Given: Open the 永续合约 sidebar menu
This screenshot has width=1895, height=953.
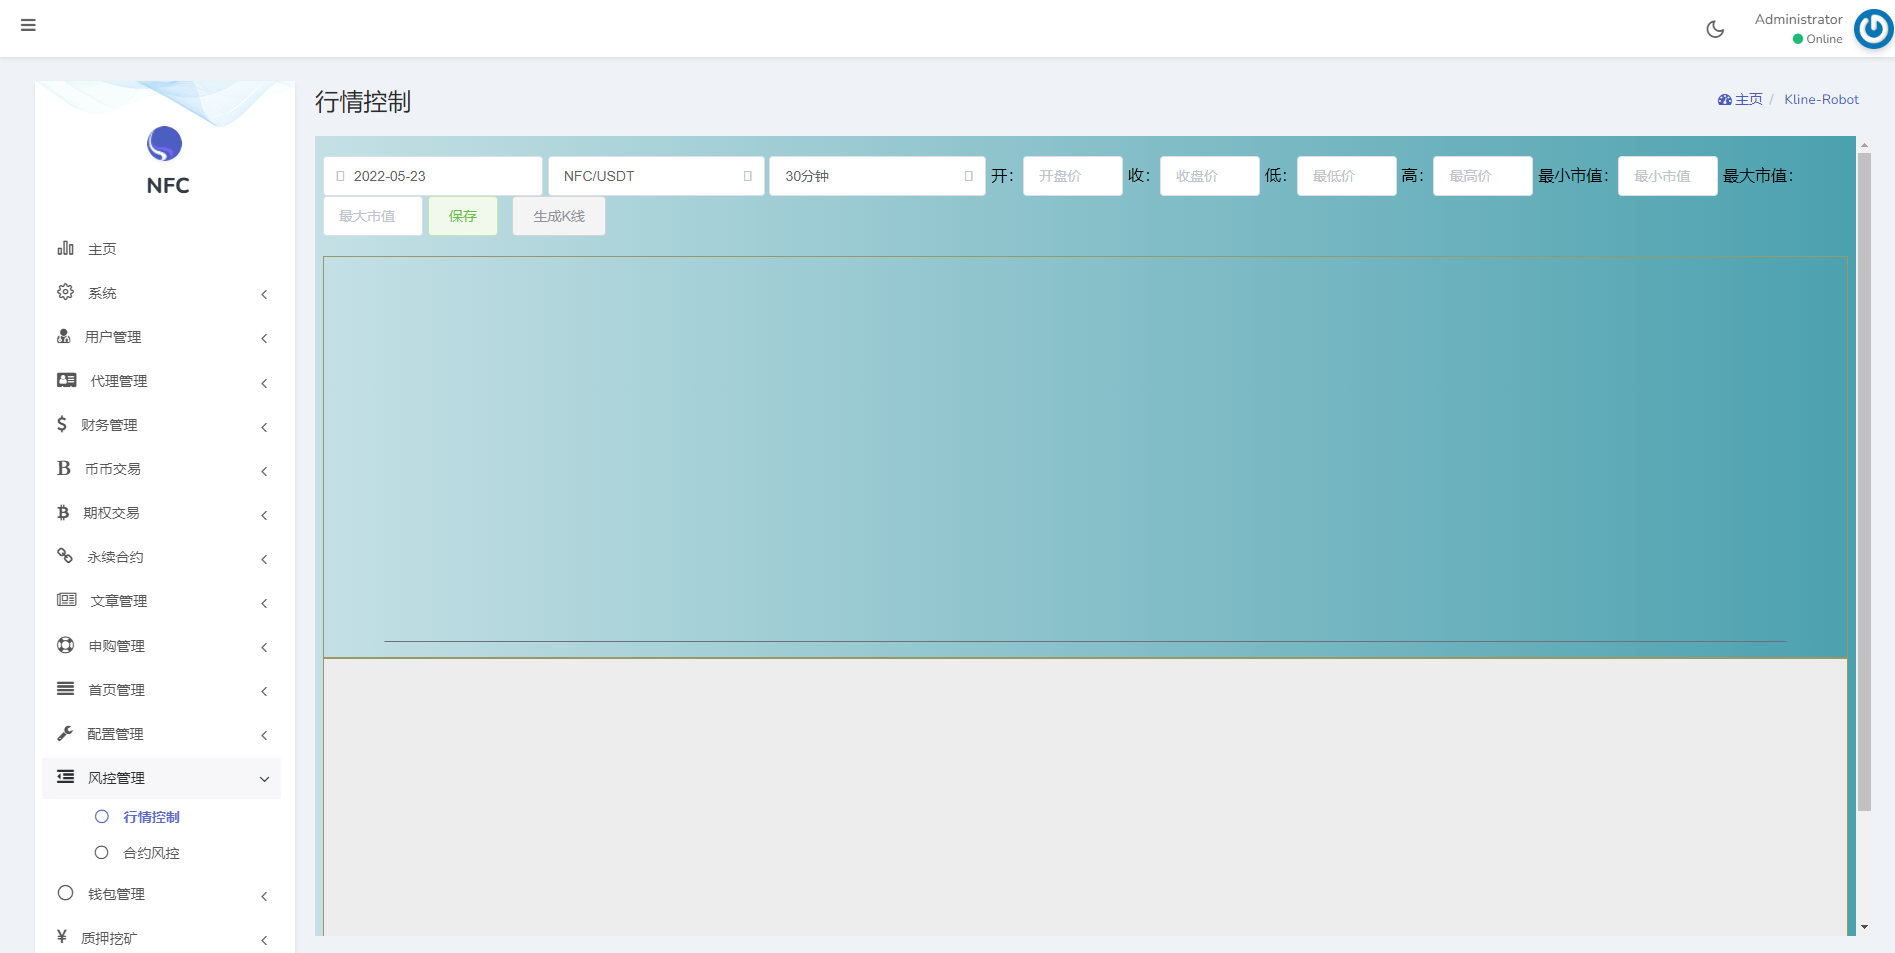Looking at the screenshot, I should point(160,557).
